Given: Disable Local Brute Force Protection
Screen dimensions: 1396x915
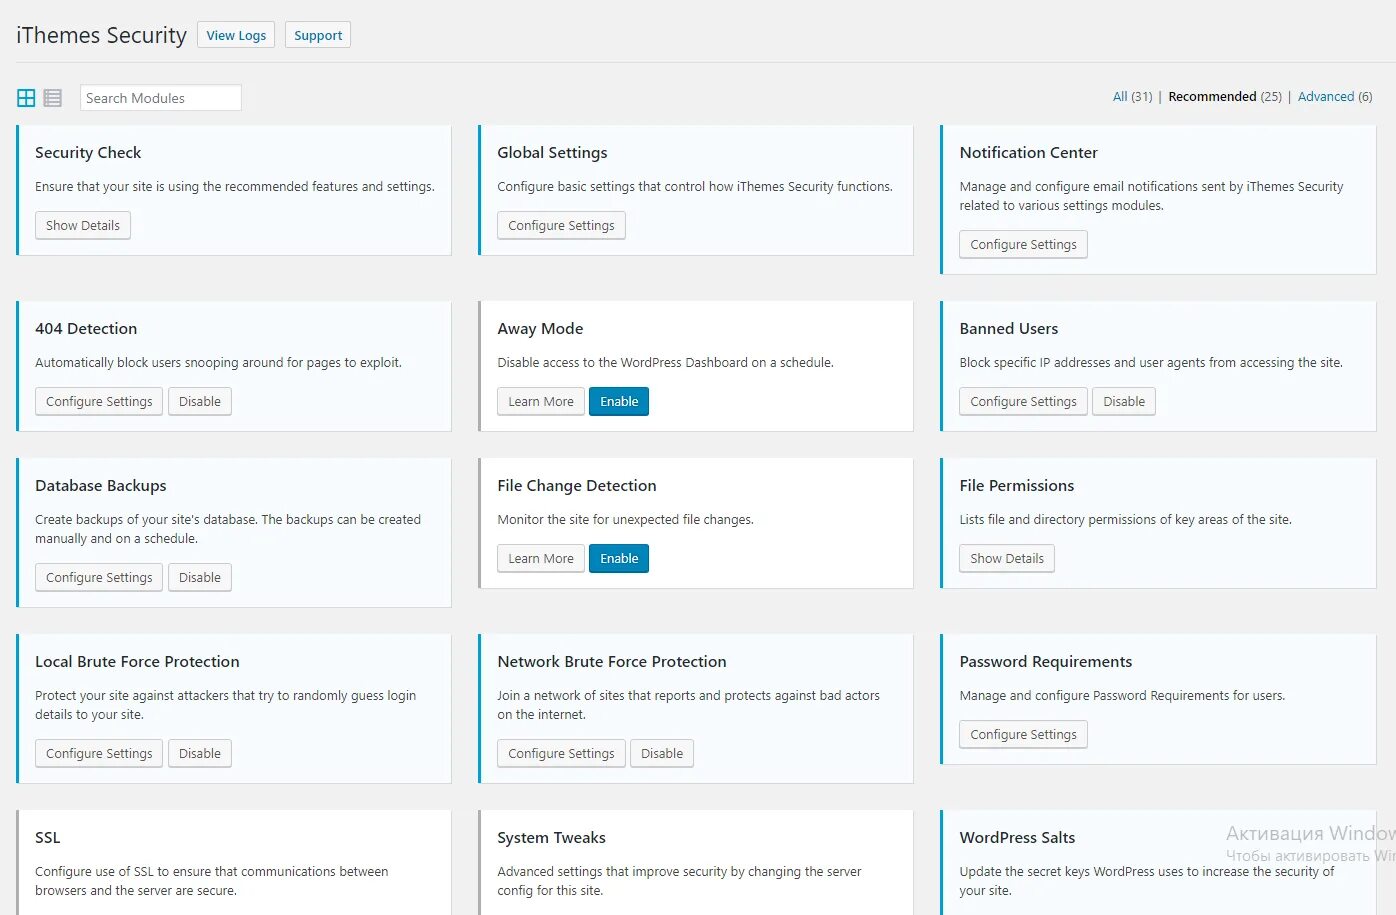Looking at the screenshot, I should pos(200,754).
